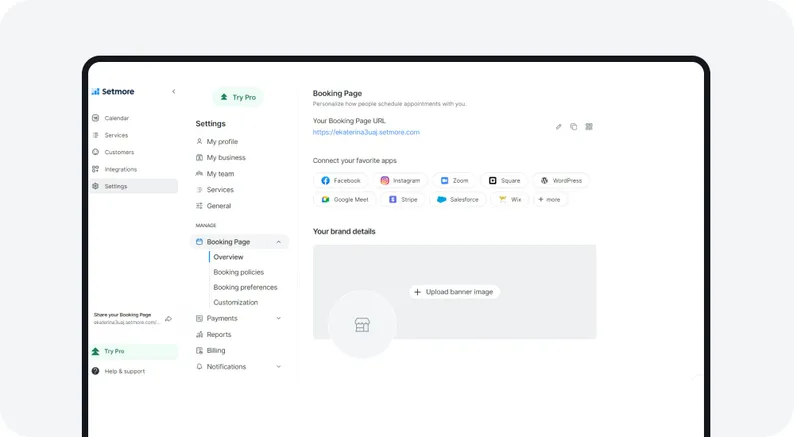Connect the Zoom app
This screenshot has width=794, height=437.
[x=454, y=181]
